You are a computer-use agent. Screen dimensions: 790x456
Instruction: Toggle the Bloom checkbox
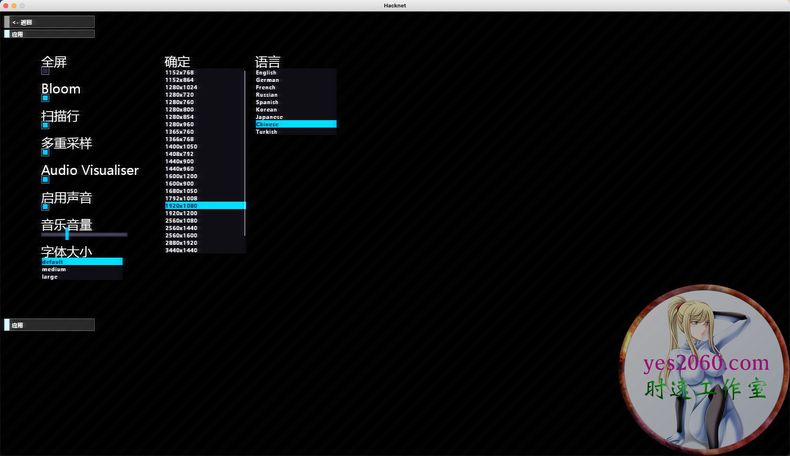(45, 98)
